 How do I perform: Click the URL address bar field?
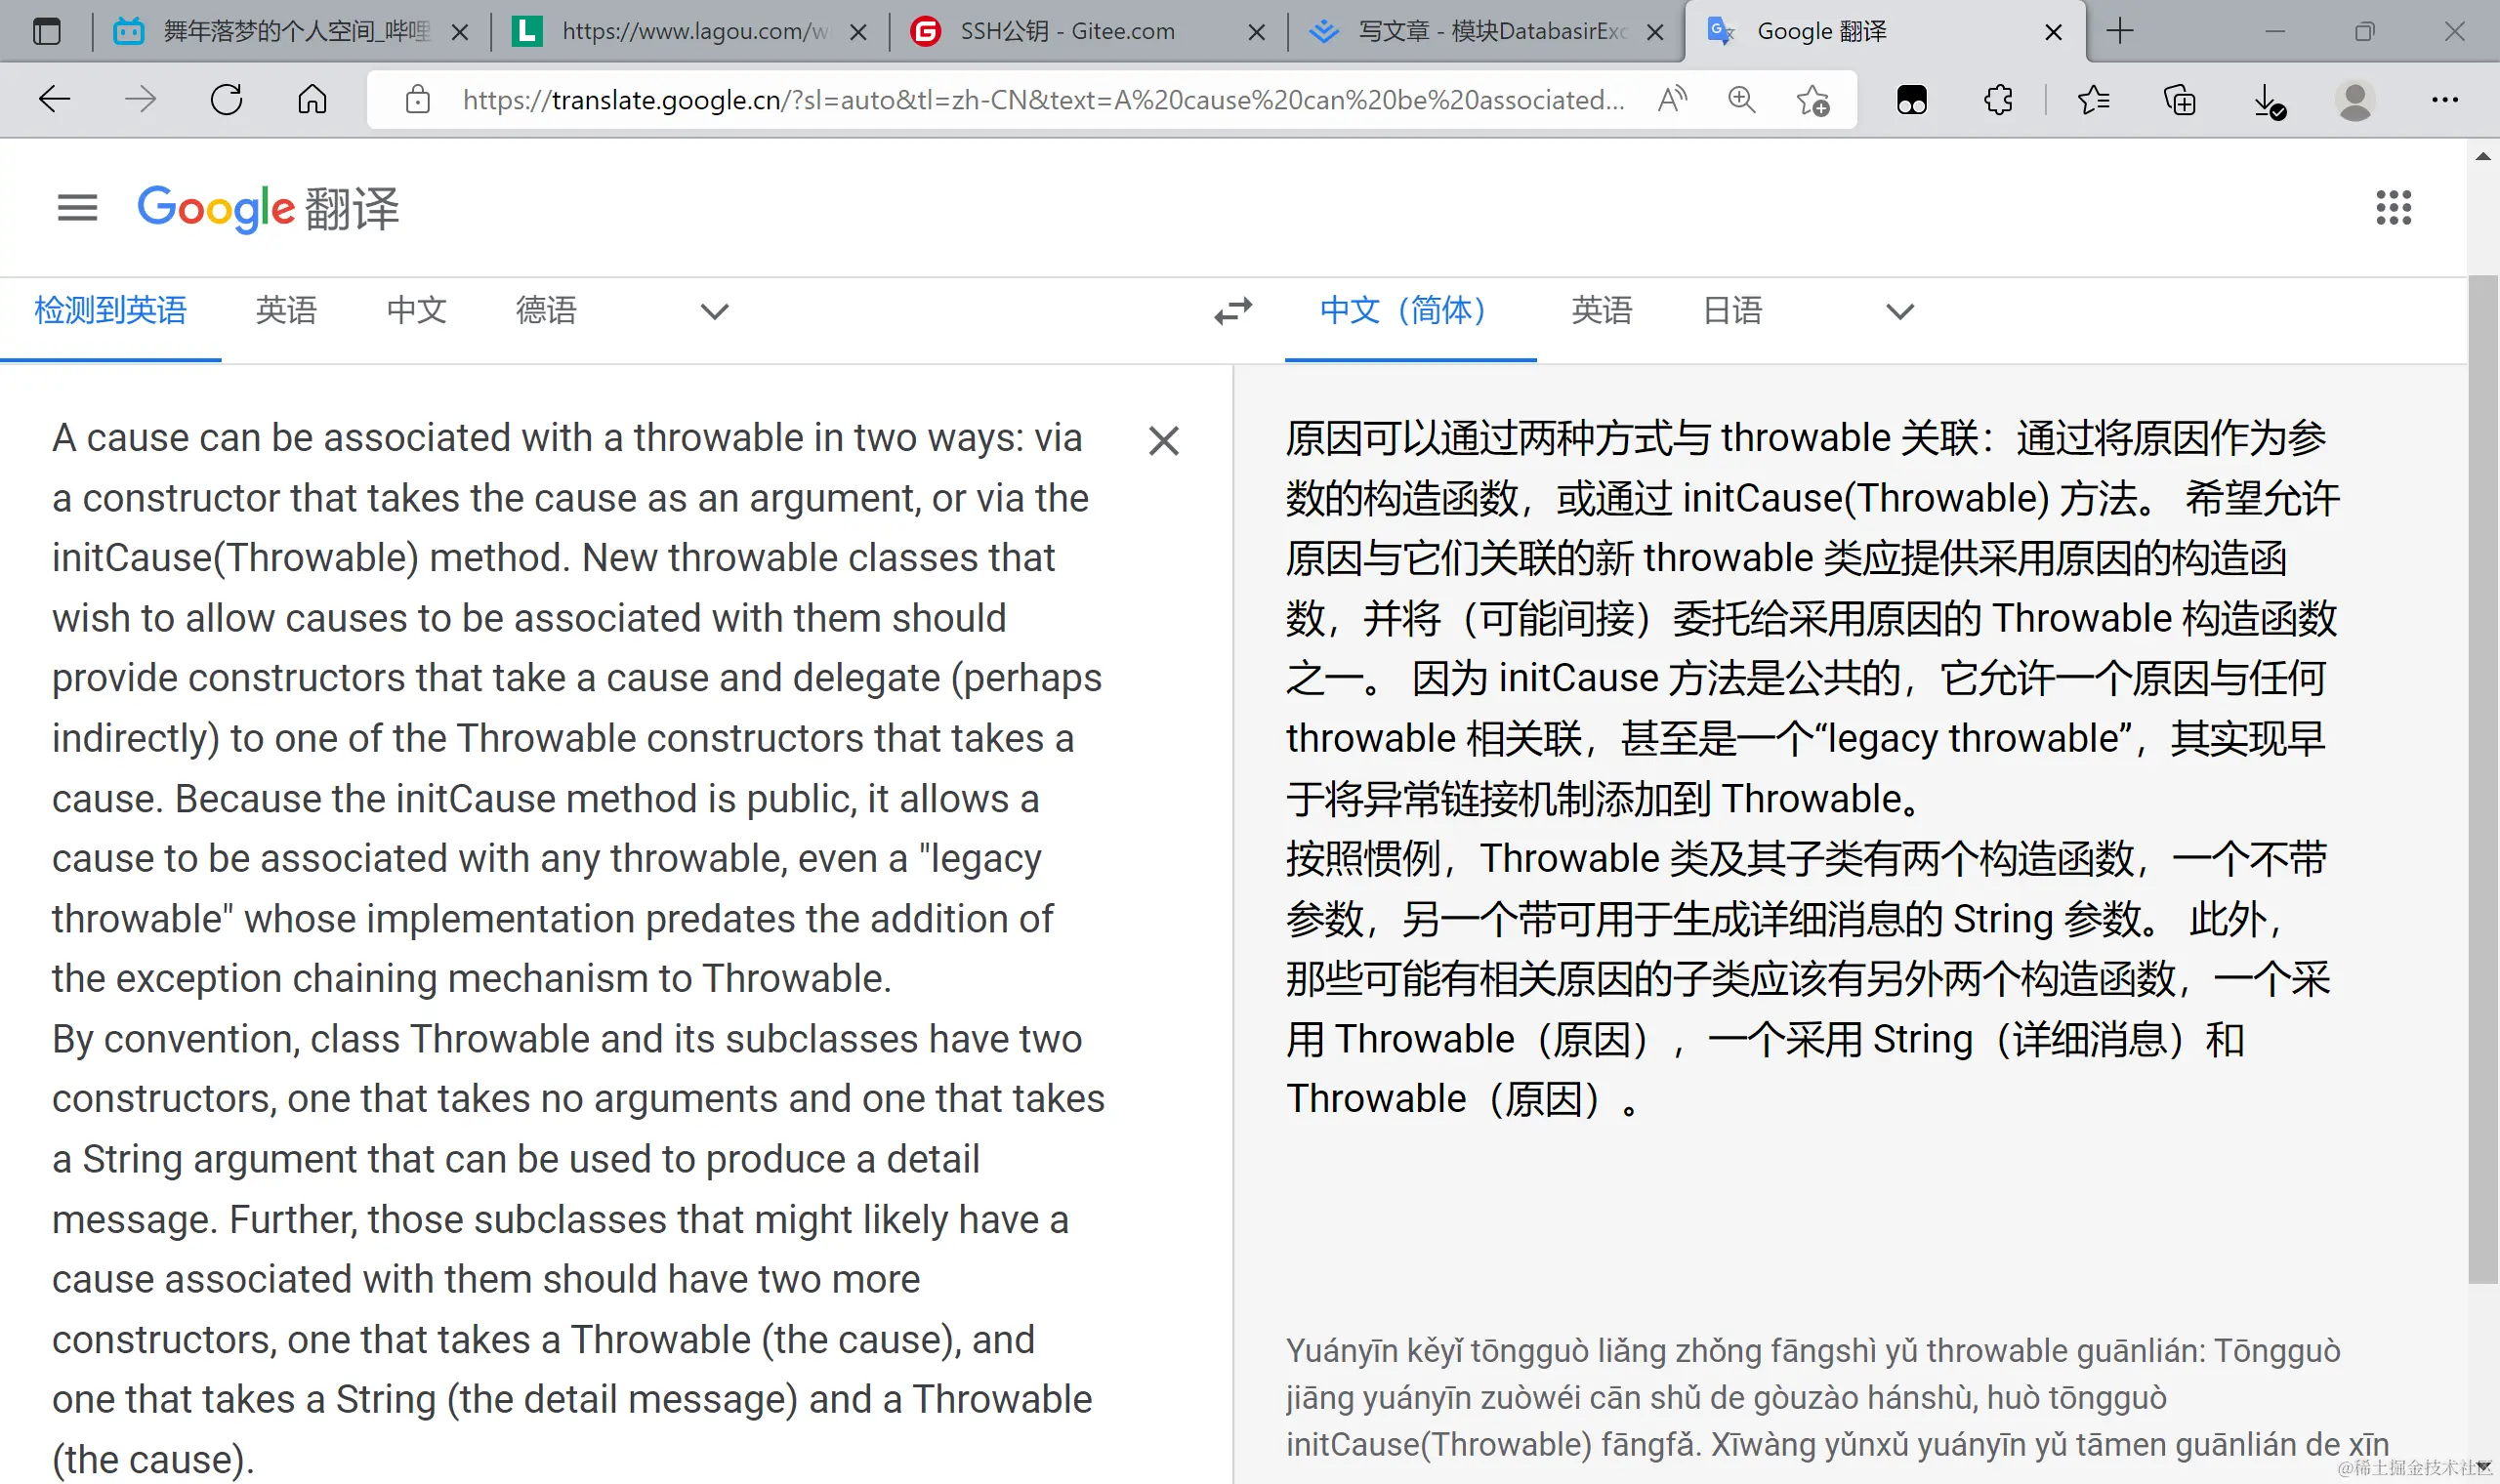click(x=1040, y=100)
